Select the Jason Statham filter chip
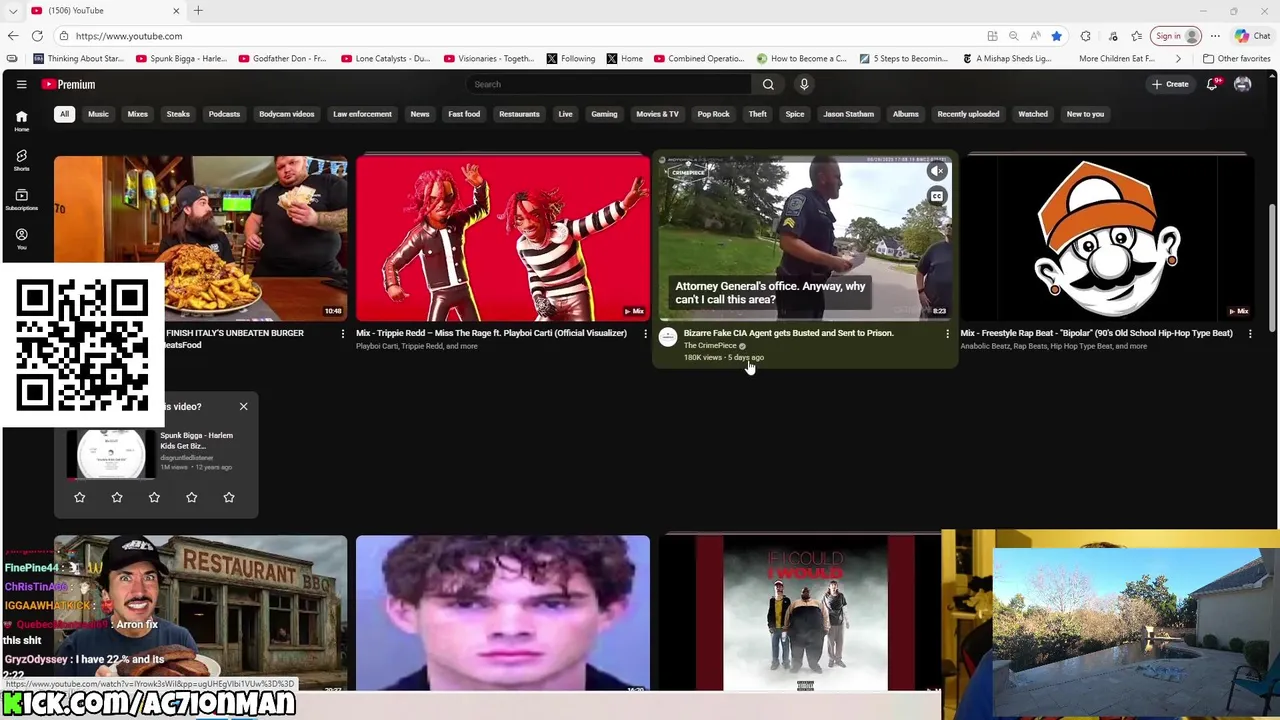 [848, 114]
